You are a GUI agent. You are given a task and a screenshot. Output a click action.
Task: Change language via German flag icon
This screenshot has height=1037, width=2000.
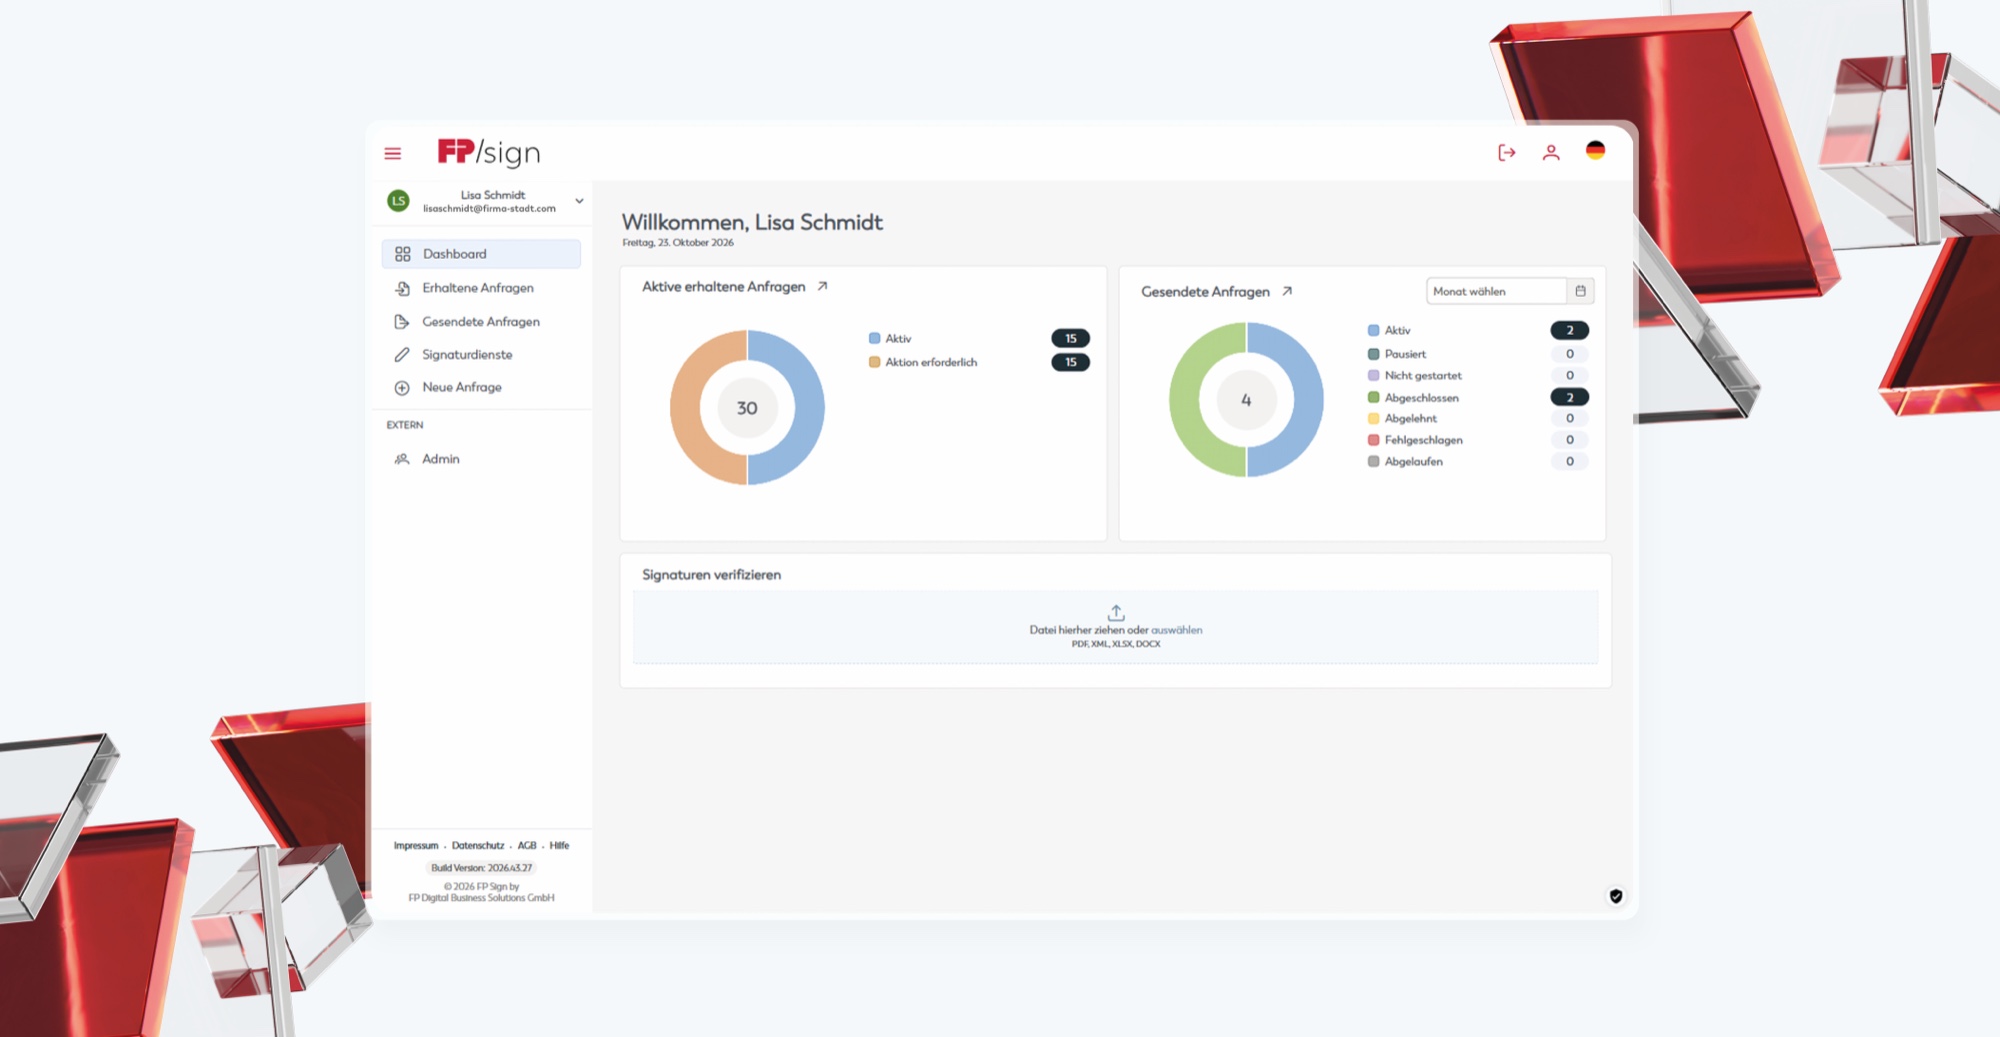click(1595, 150)
